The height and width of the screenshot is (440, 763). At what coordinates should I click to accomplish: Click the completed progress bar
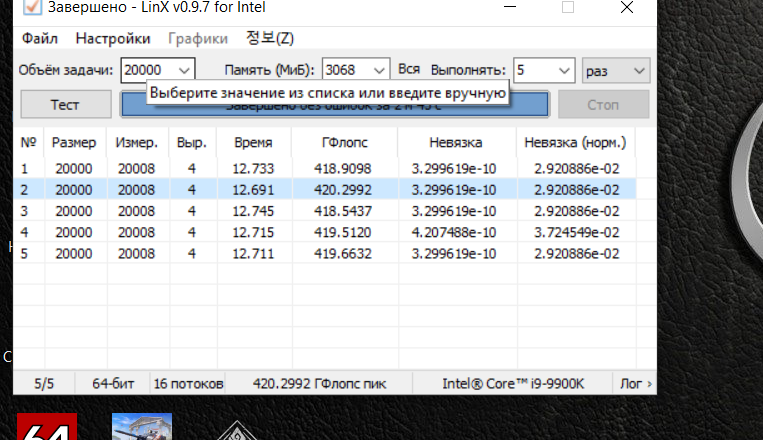335,104
